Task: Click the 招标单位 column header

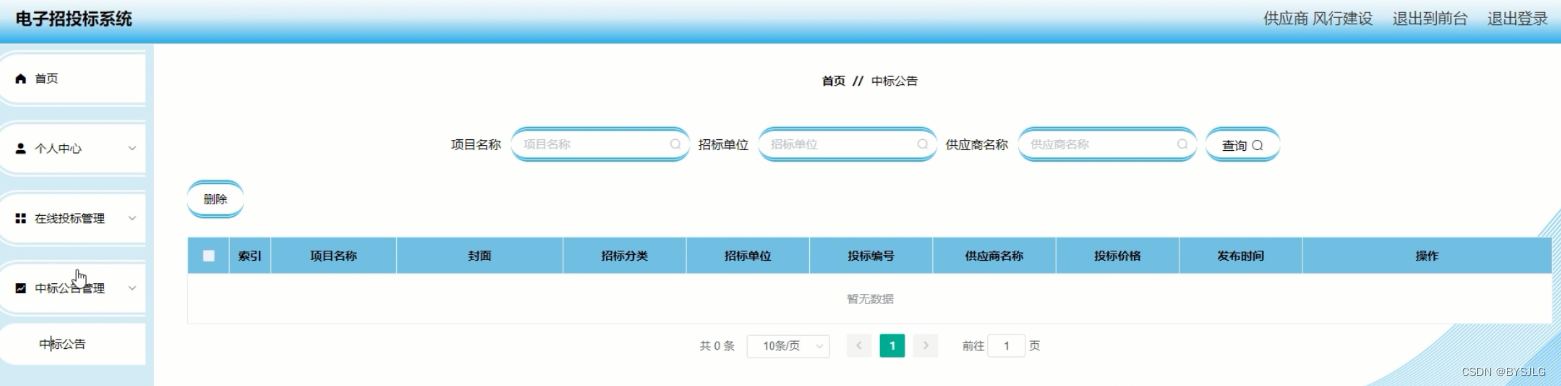Action: (x=748, y=256)
